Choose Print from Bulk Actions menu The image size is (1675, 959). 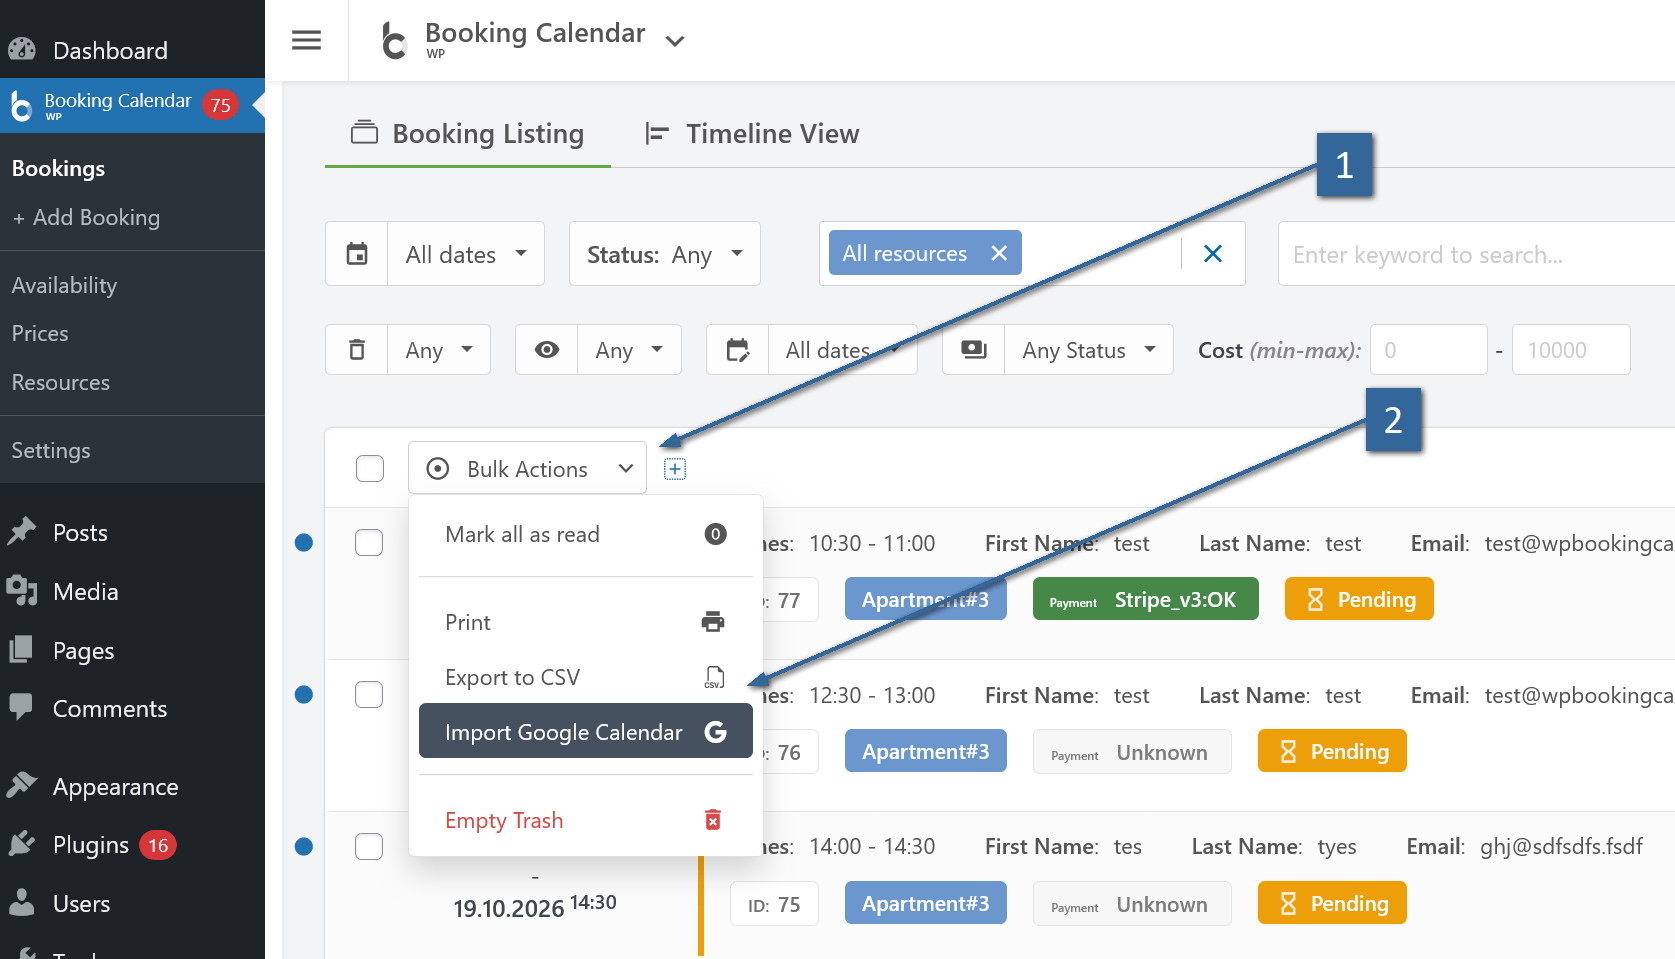coord(586,622)
